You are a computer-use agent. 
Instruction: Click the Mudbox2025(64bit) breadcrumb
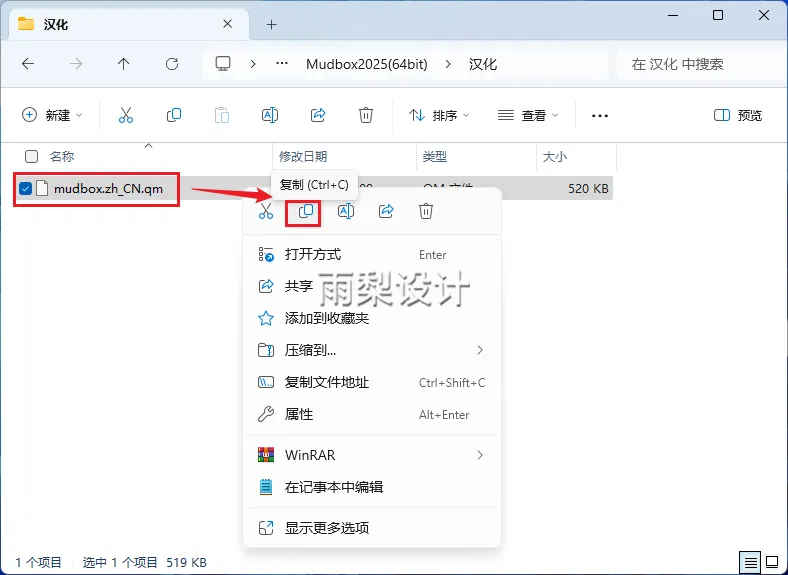click(367, 64)
